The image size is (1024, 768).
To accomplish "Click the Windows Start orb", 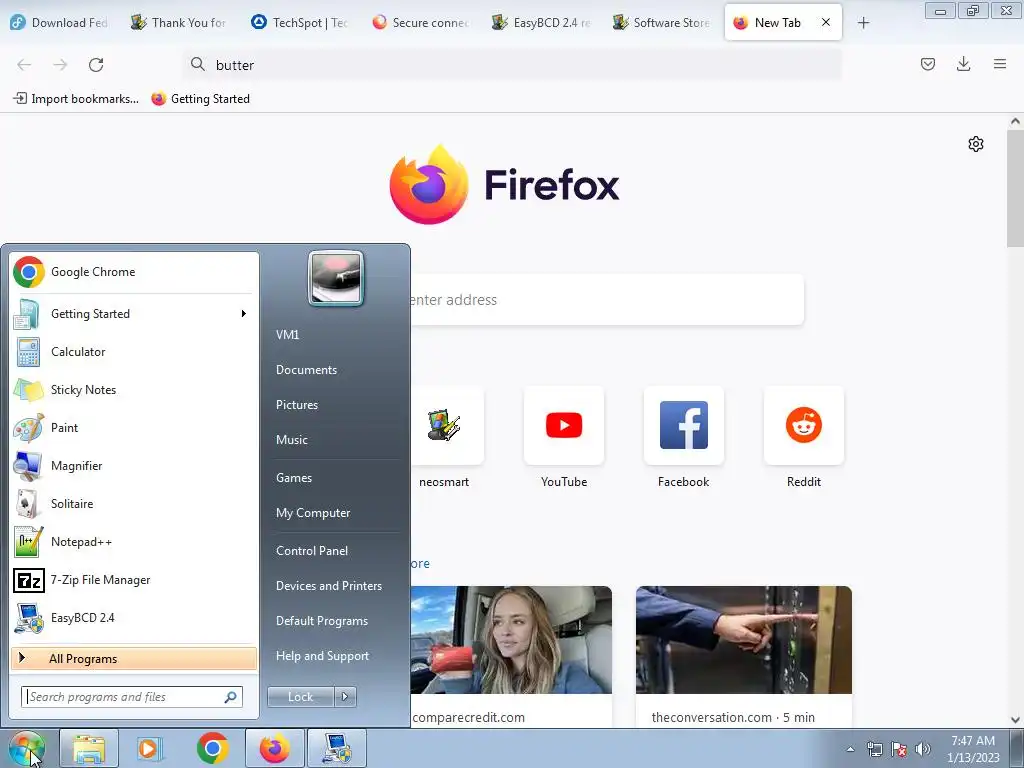I will [27, 748].
